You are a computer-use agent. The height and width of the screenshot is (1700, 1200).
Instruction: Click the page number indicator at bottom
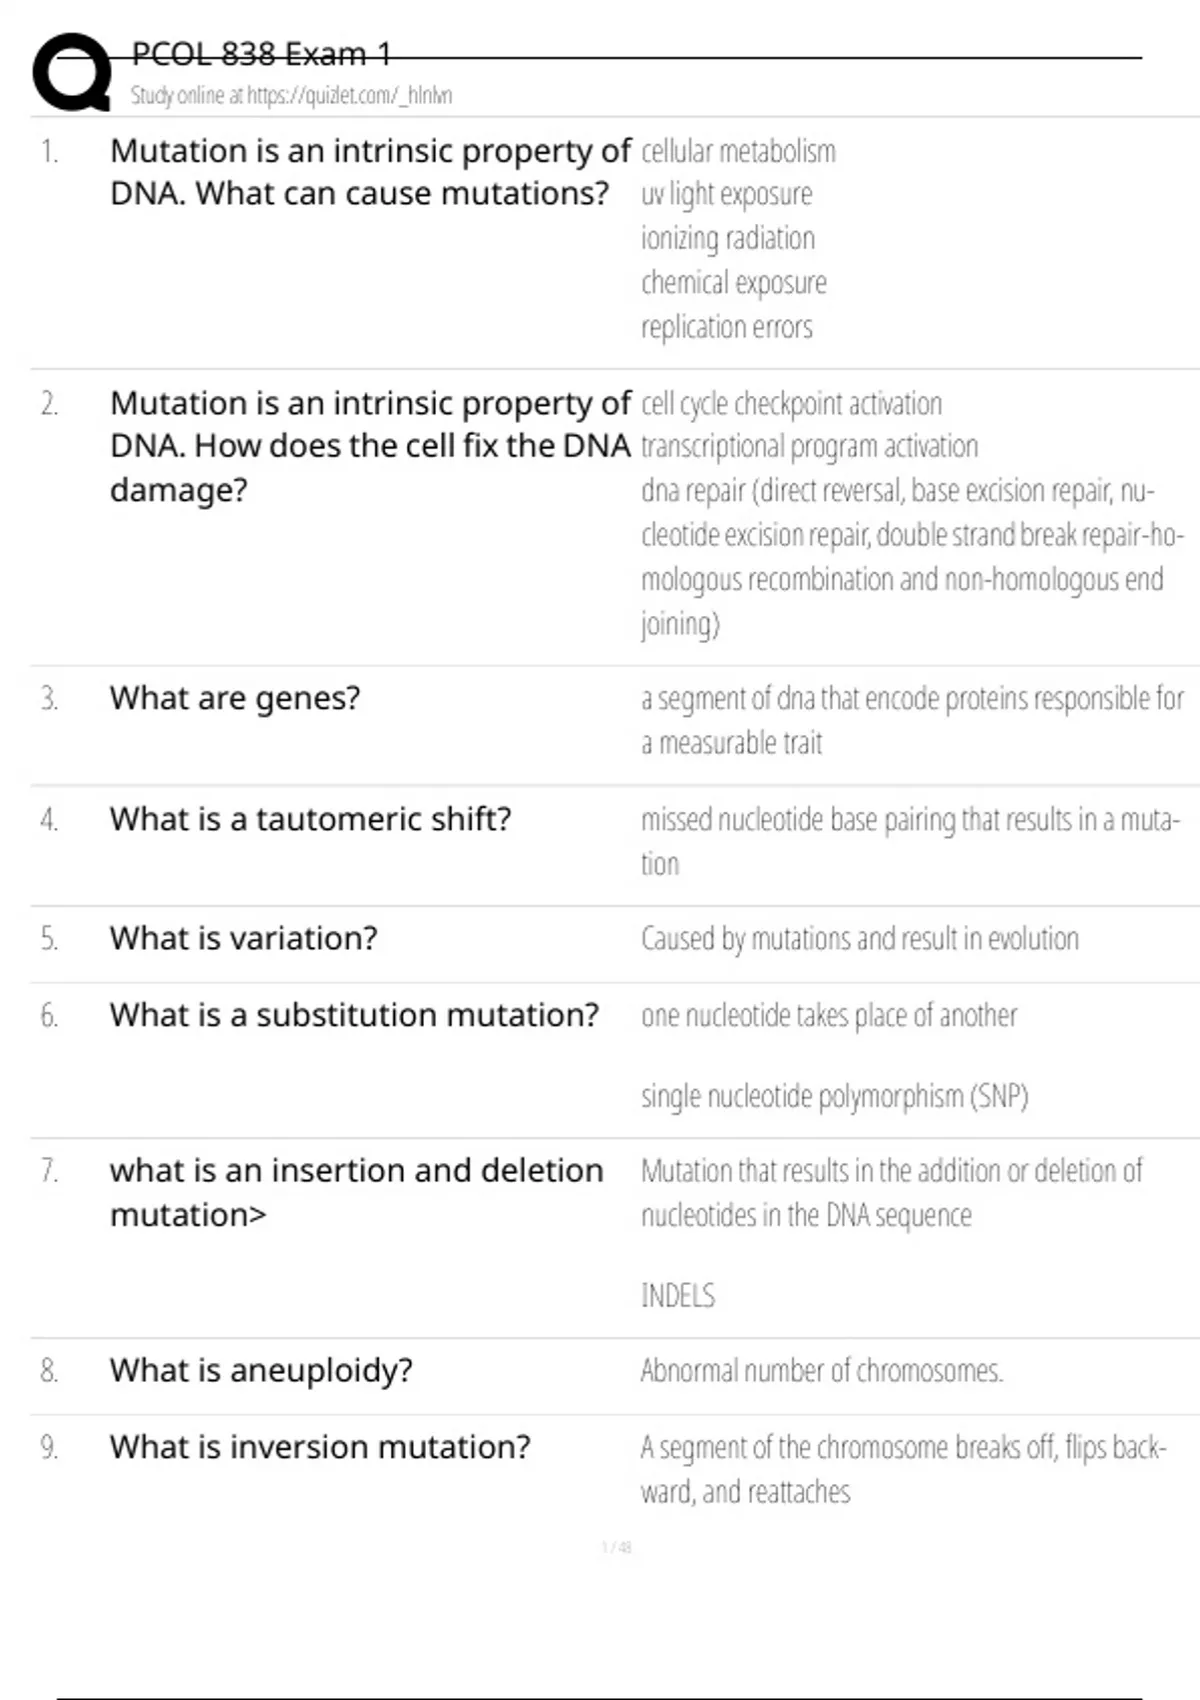point(616,1548)
